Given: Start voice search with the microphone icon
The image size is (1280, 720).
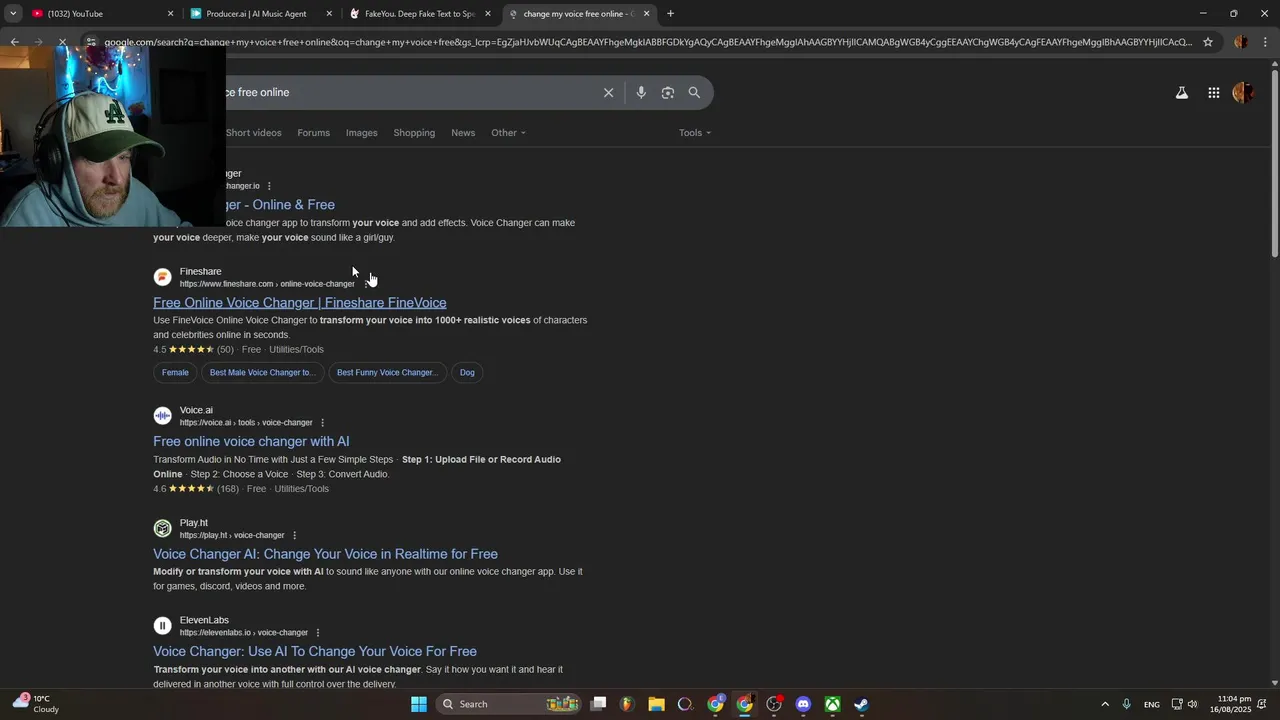Looking at the screenshot, I should click(641, 92).
